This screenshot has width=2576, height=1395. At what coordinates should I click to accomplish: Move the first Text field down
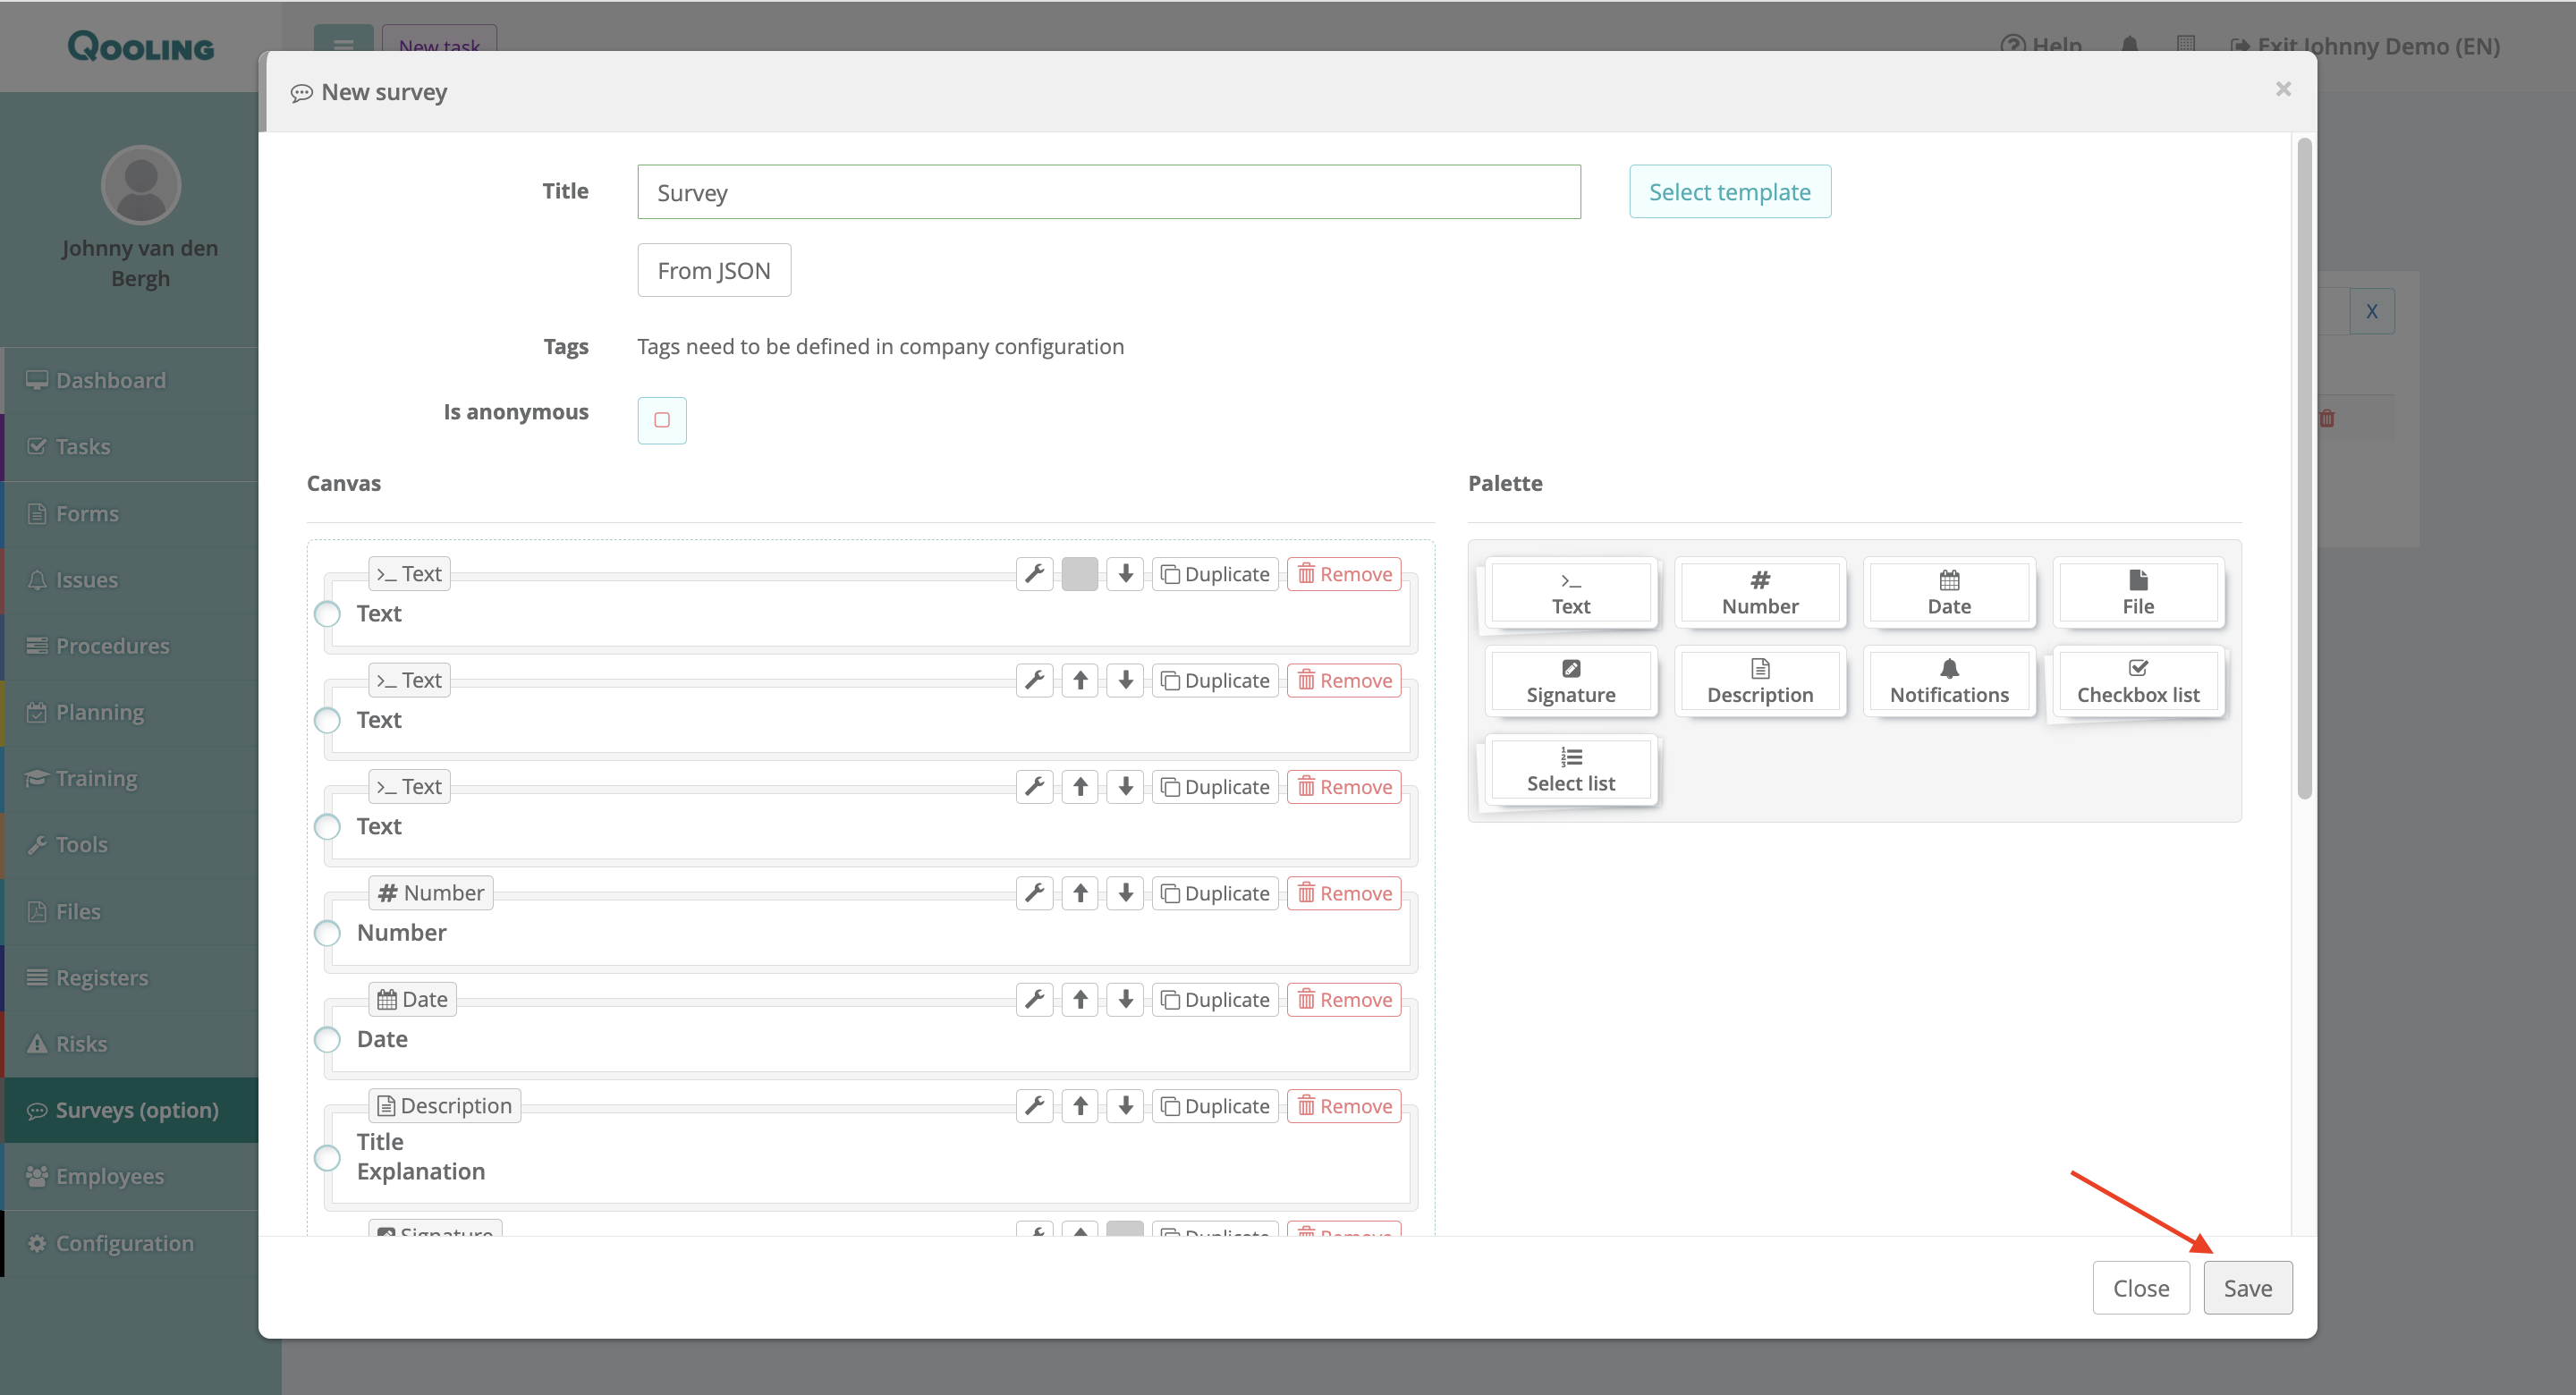click(x=1125, y=574)
